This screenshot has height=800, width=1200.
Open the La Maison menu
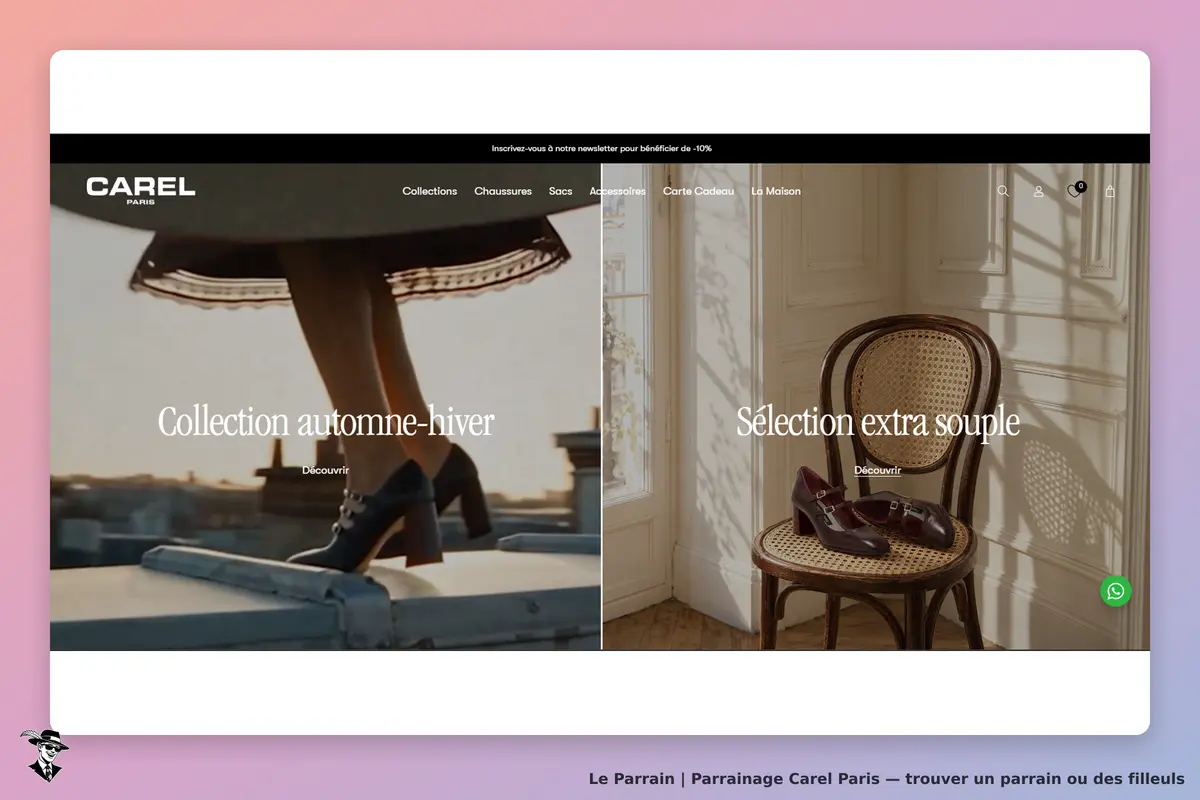pos(776,191)
